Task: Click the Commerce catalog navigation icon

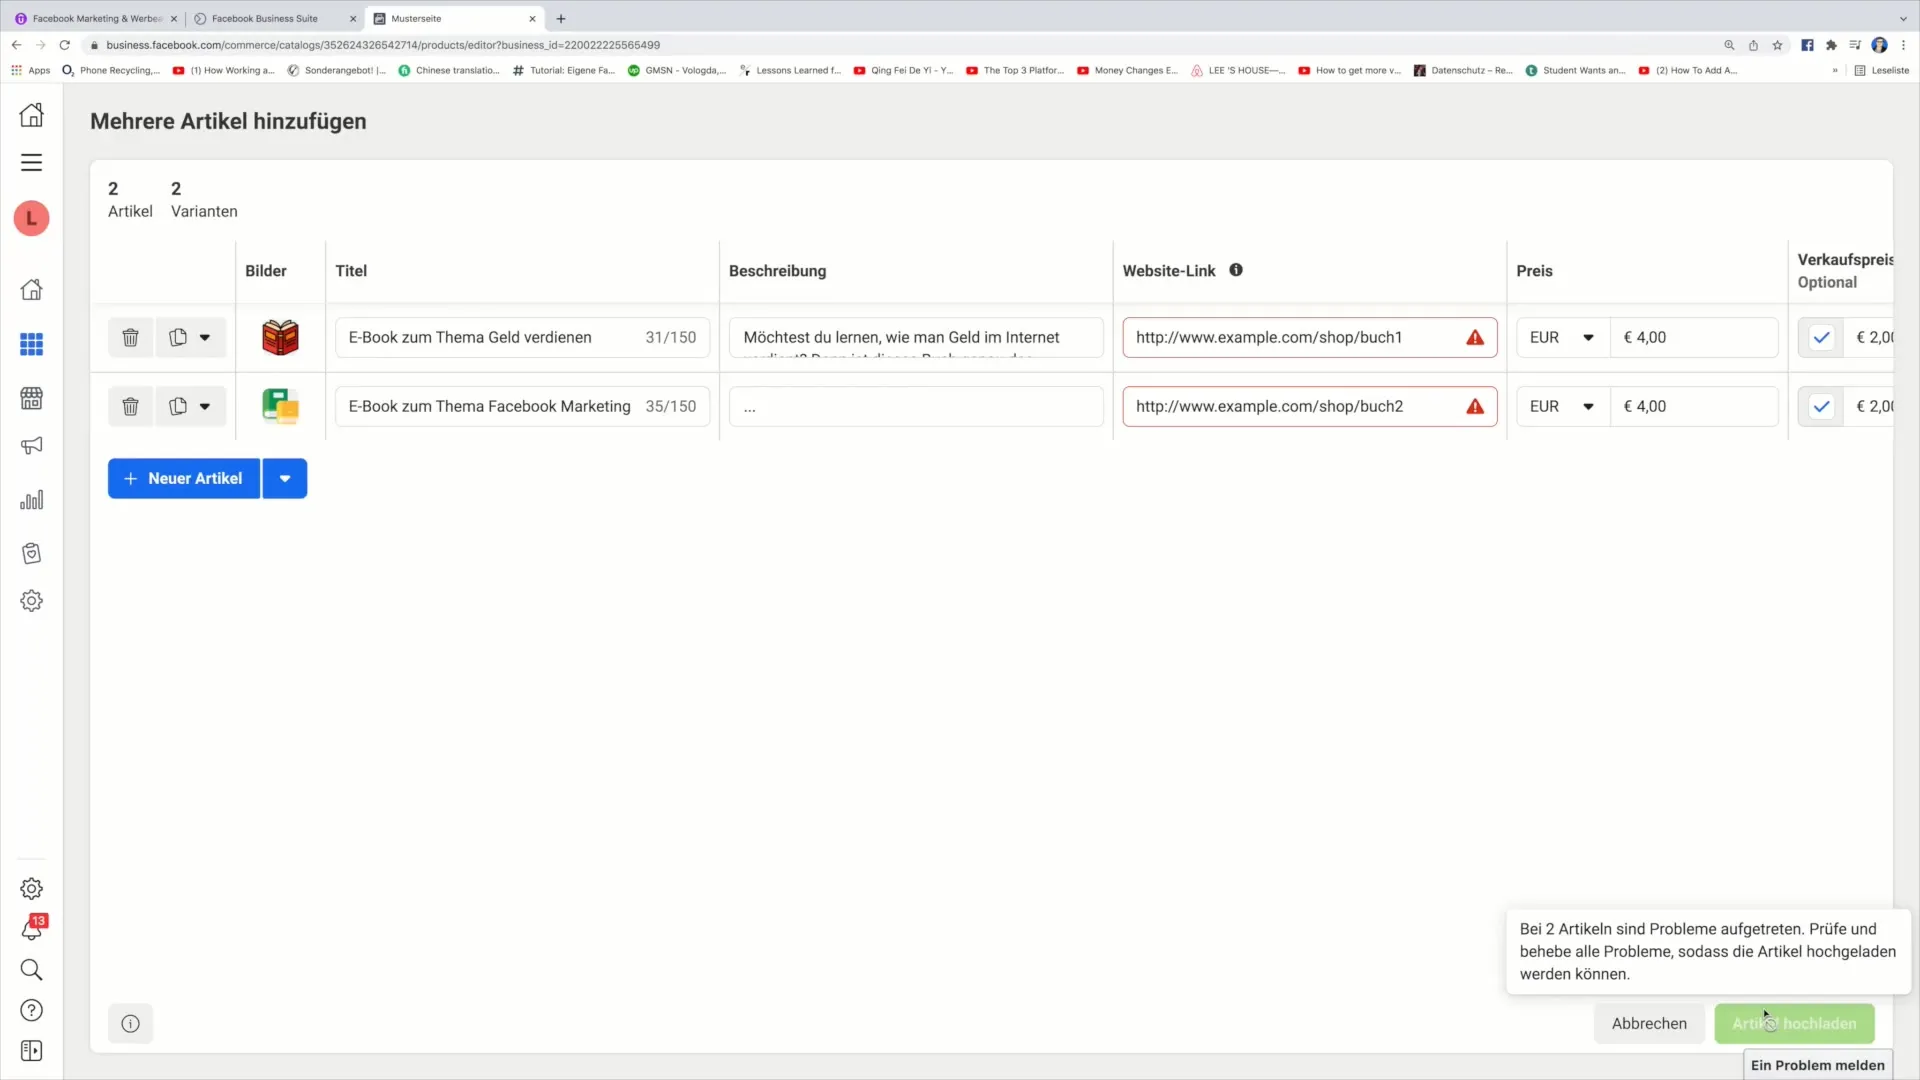Action: [x=32, y=396]
